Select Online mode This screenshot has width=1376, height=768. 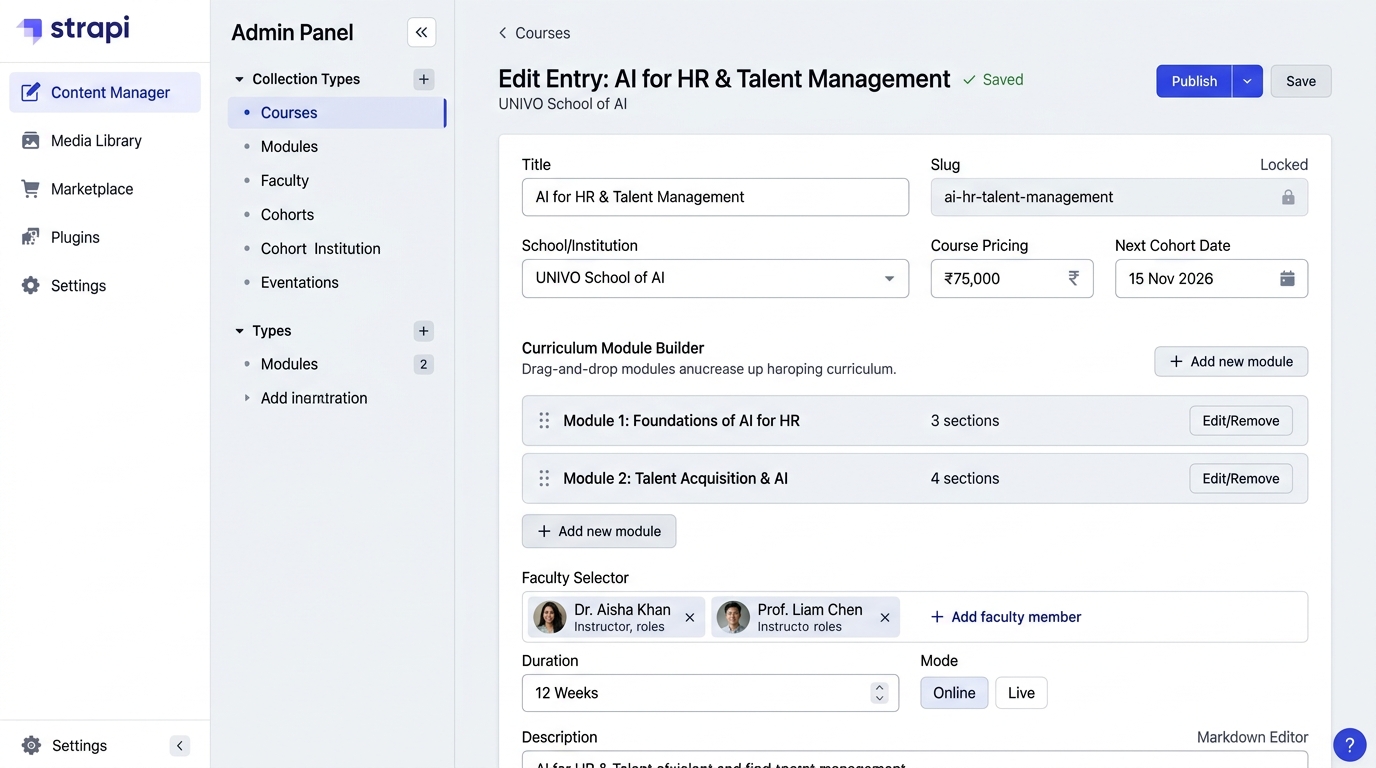click(954, 693)
